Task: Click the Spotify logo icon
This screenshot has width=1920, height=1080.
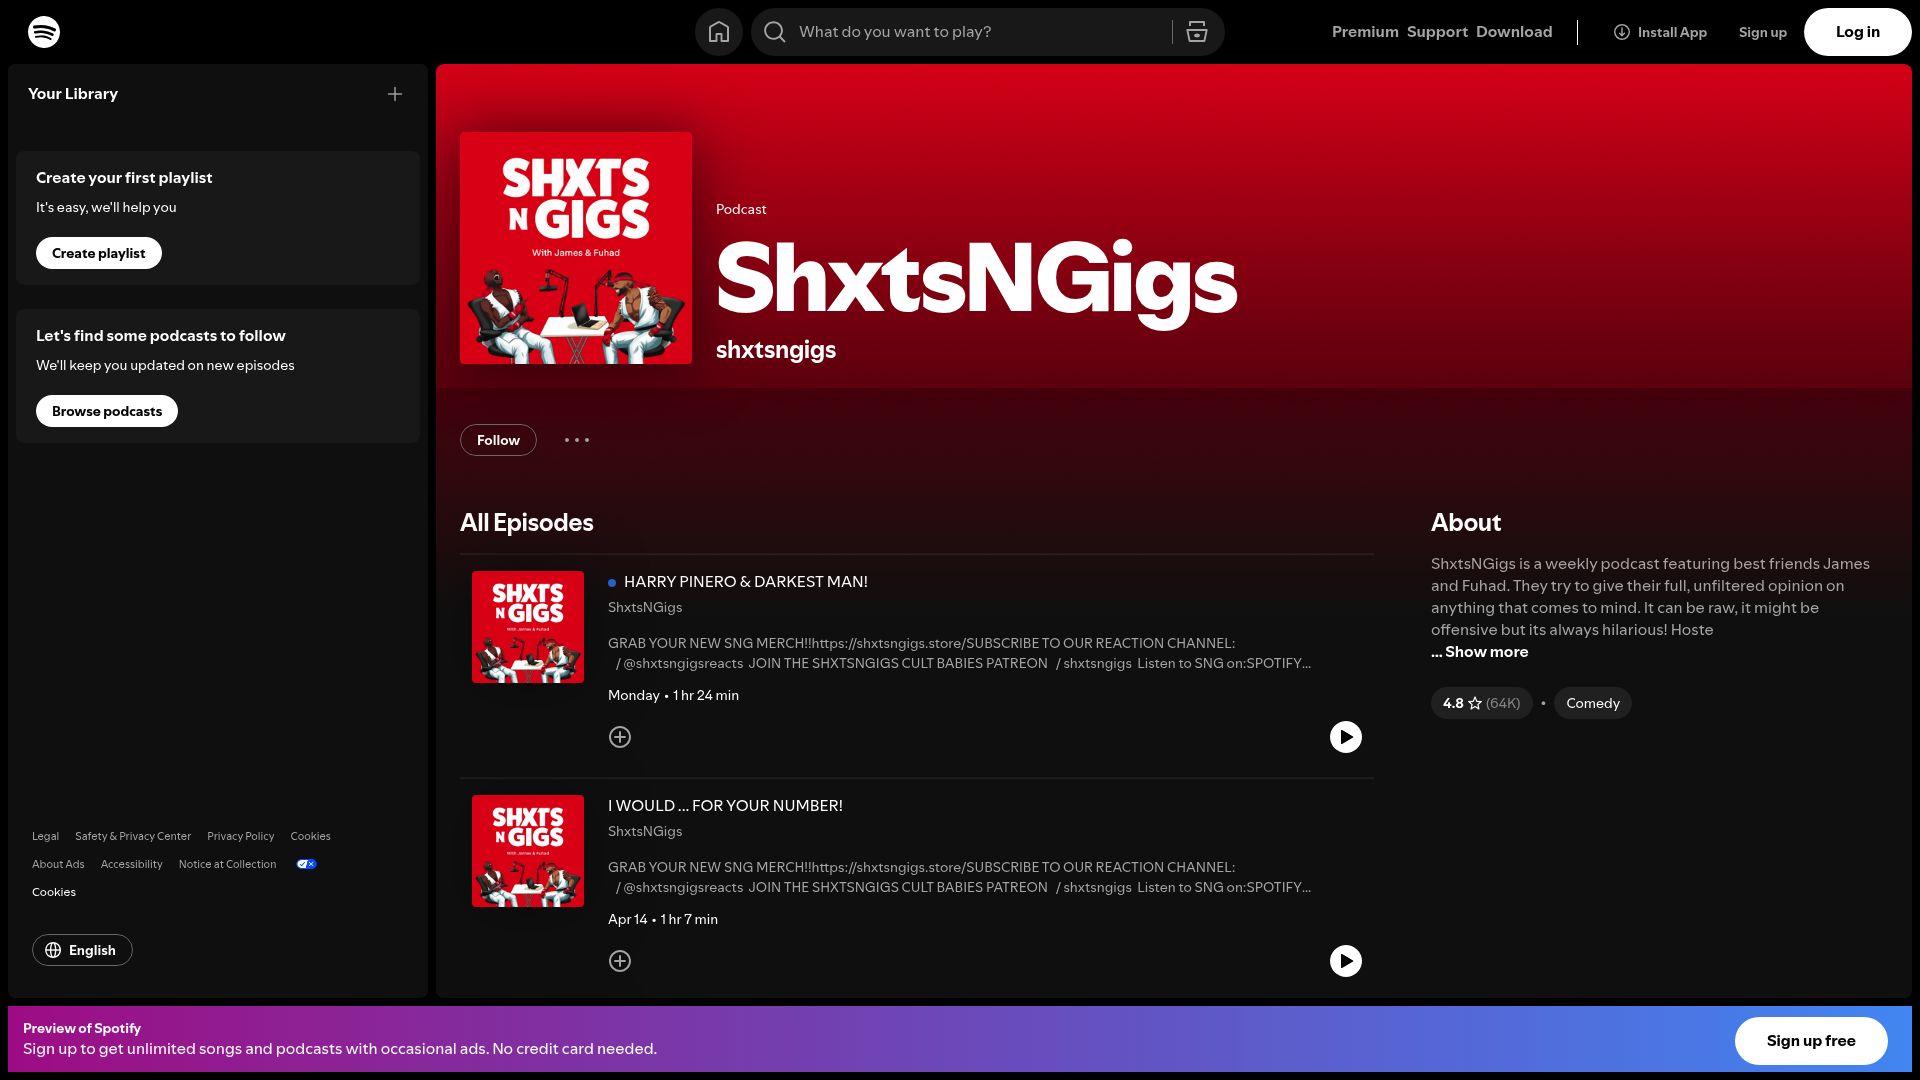Action: tap(44, 32)
